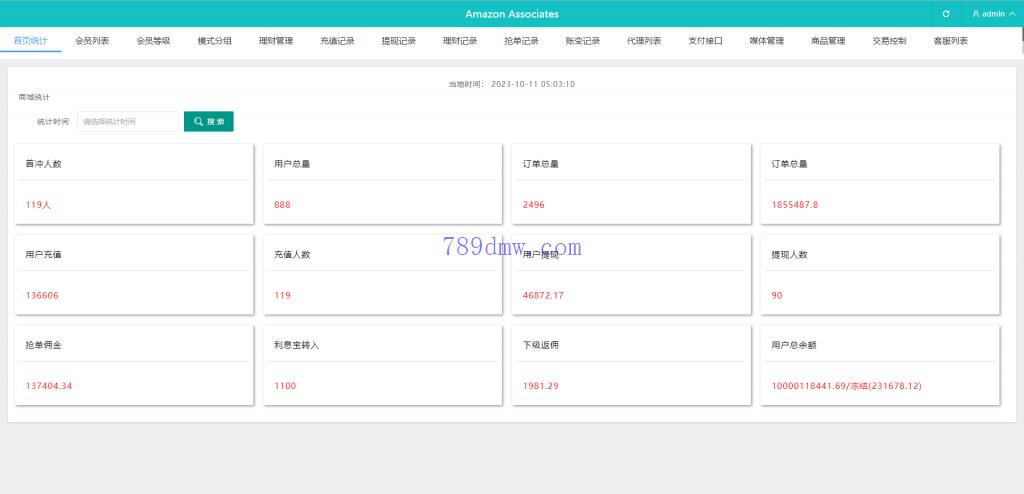
Task: Open the admin user dropdown
Action: click(x=993, y=14)
